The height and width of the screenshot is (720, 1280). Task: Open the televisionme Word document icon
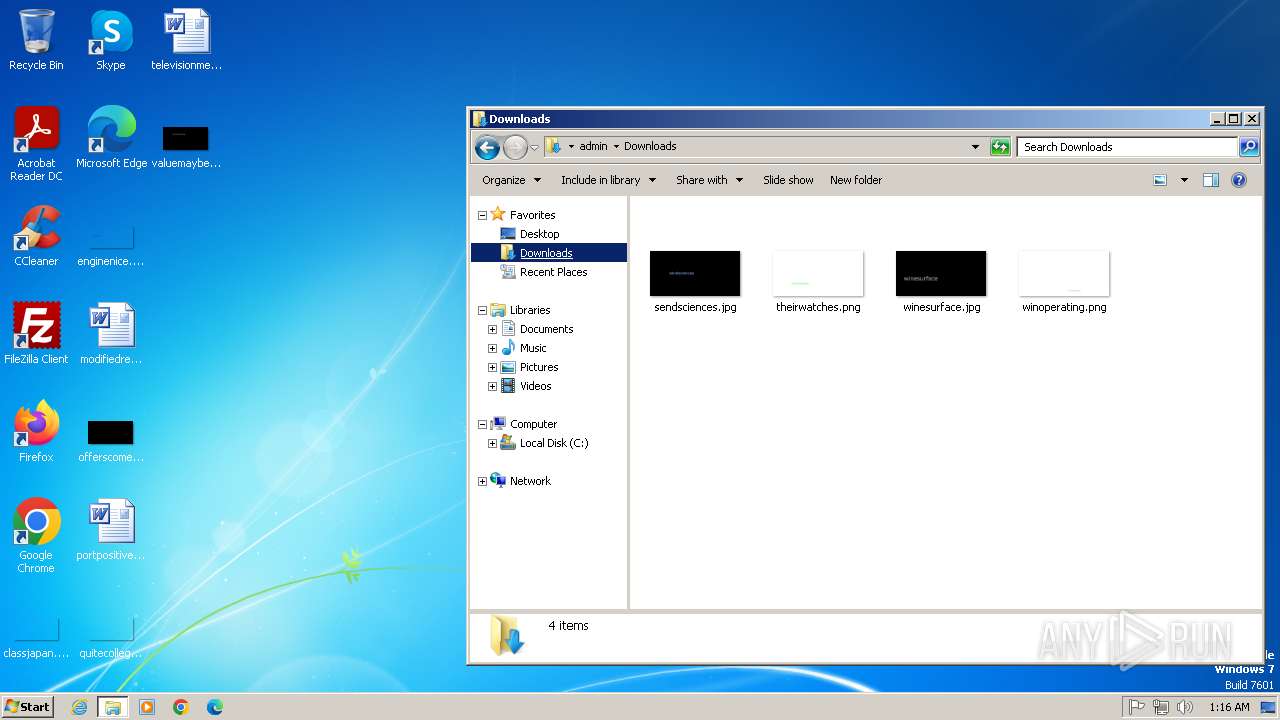pos(186,40)
